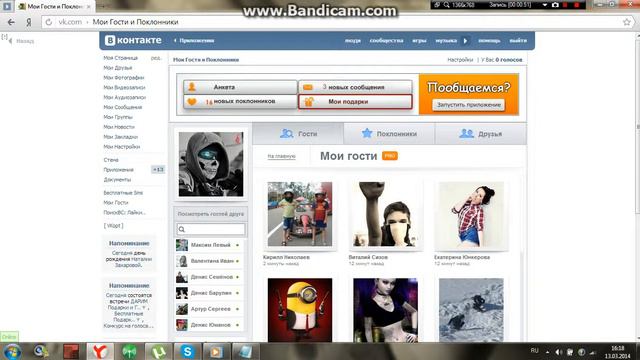Click the Мои подарки button
This screenshot has height=360, width=640.
point(356,102)
